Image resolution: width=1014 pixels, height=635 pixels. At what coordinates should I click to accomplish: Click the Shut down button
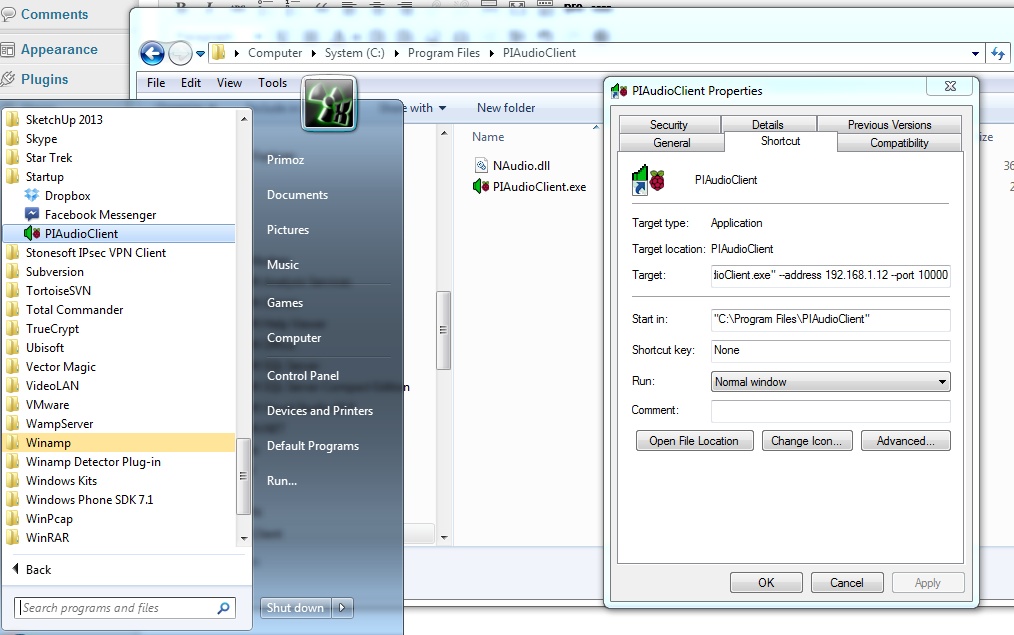click(296, 607)
